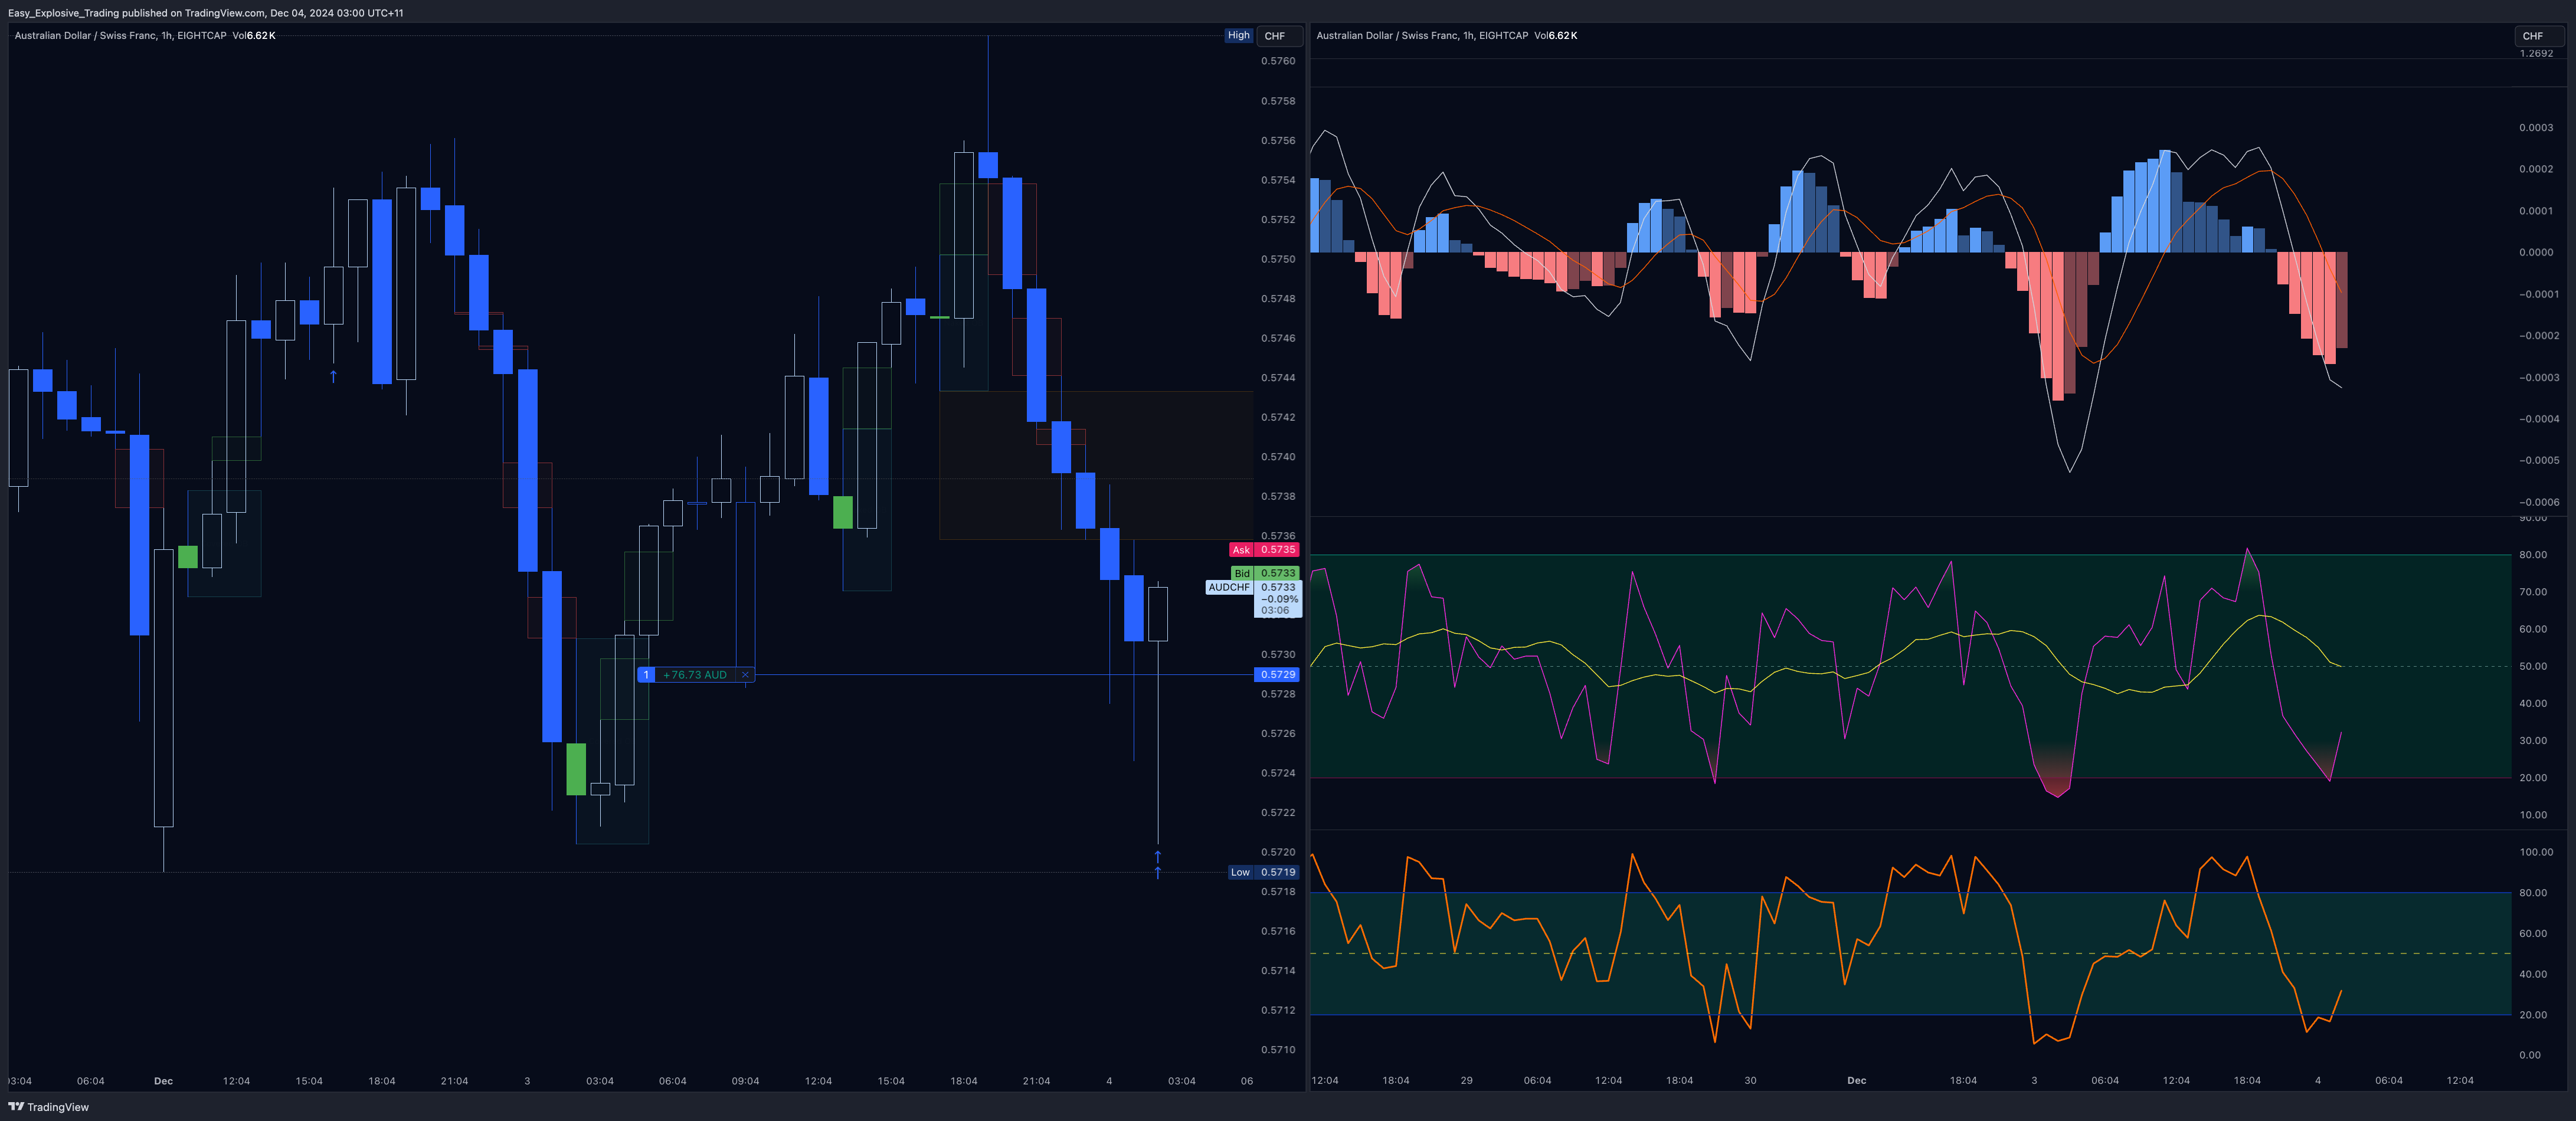This screenshot has height=1121, width=2576.
Task: Click the Dec label on right chart time axis
Action: pyautogui.click(x=1856, y=1081)
